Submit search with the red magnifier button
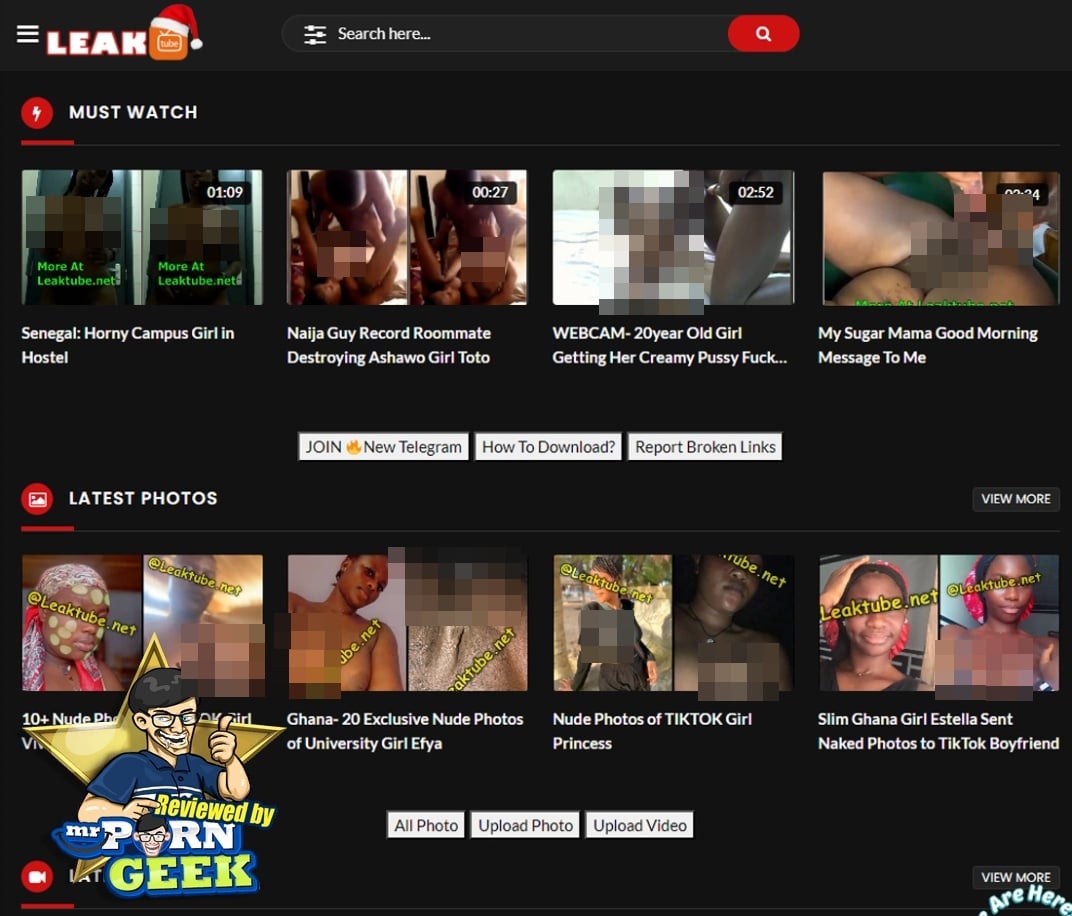Viewport: 1072px width, 916px height. tap(763, 33)
